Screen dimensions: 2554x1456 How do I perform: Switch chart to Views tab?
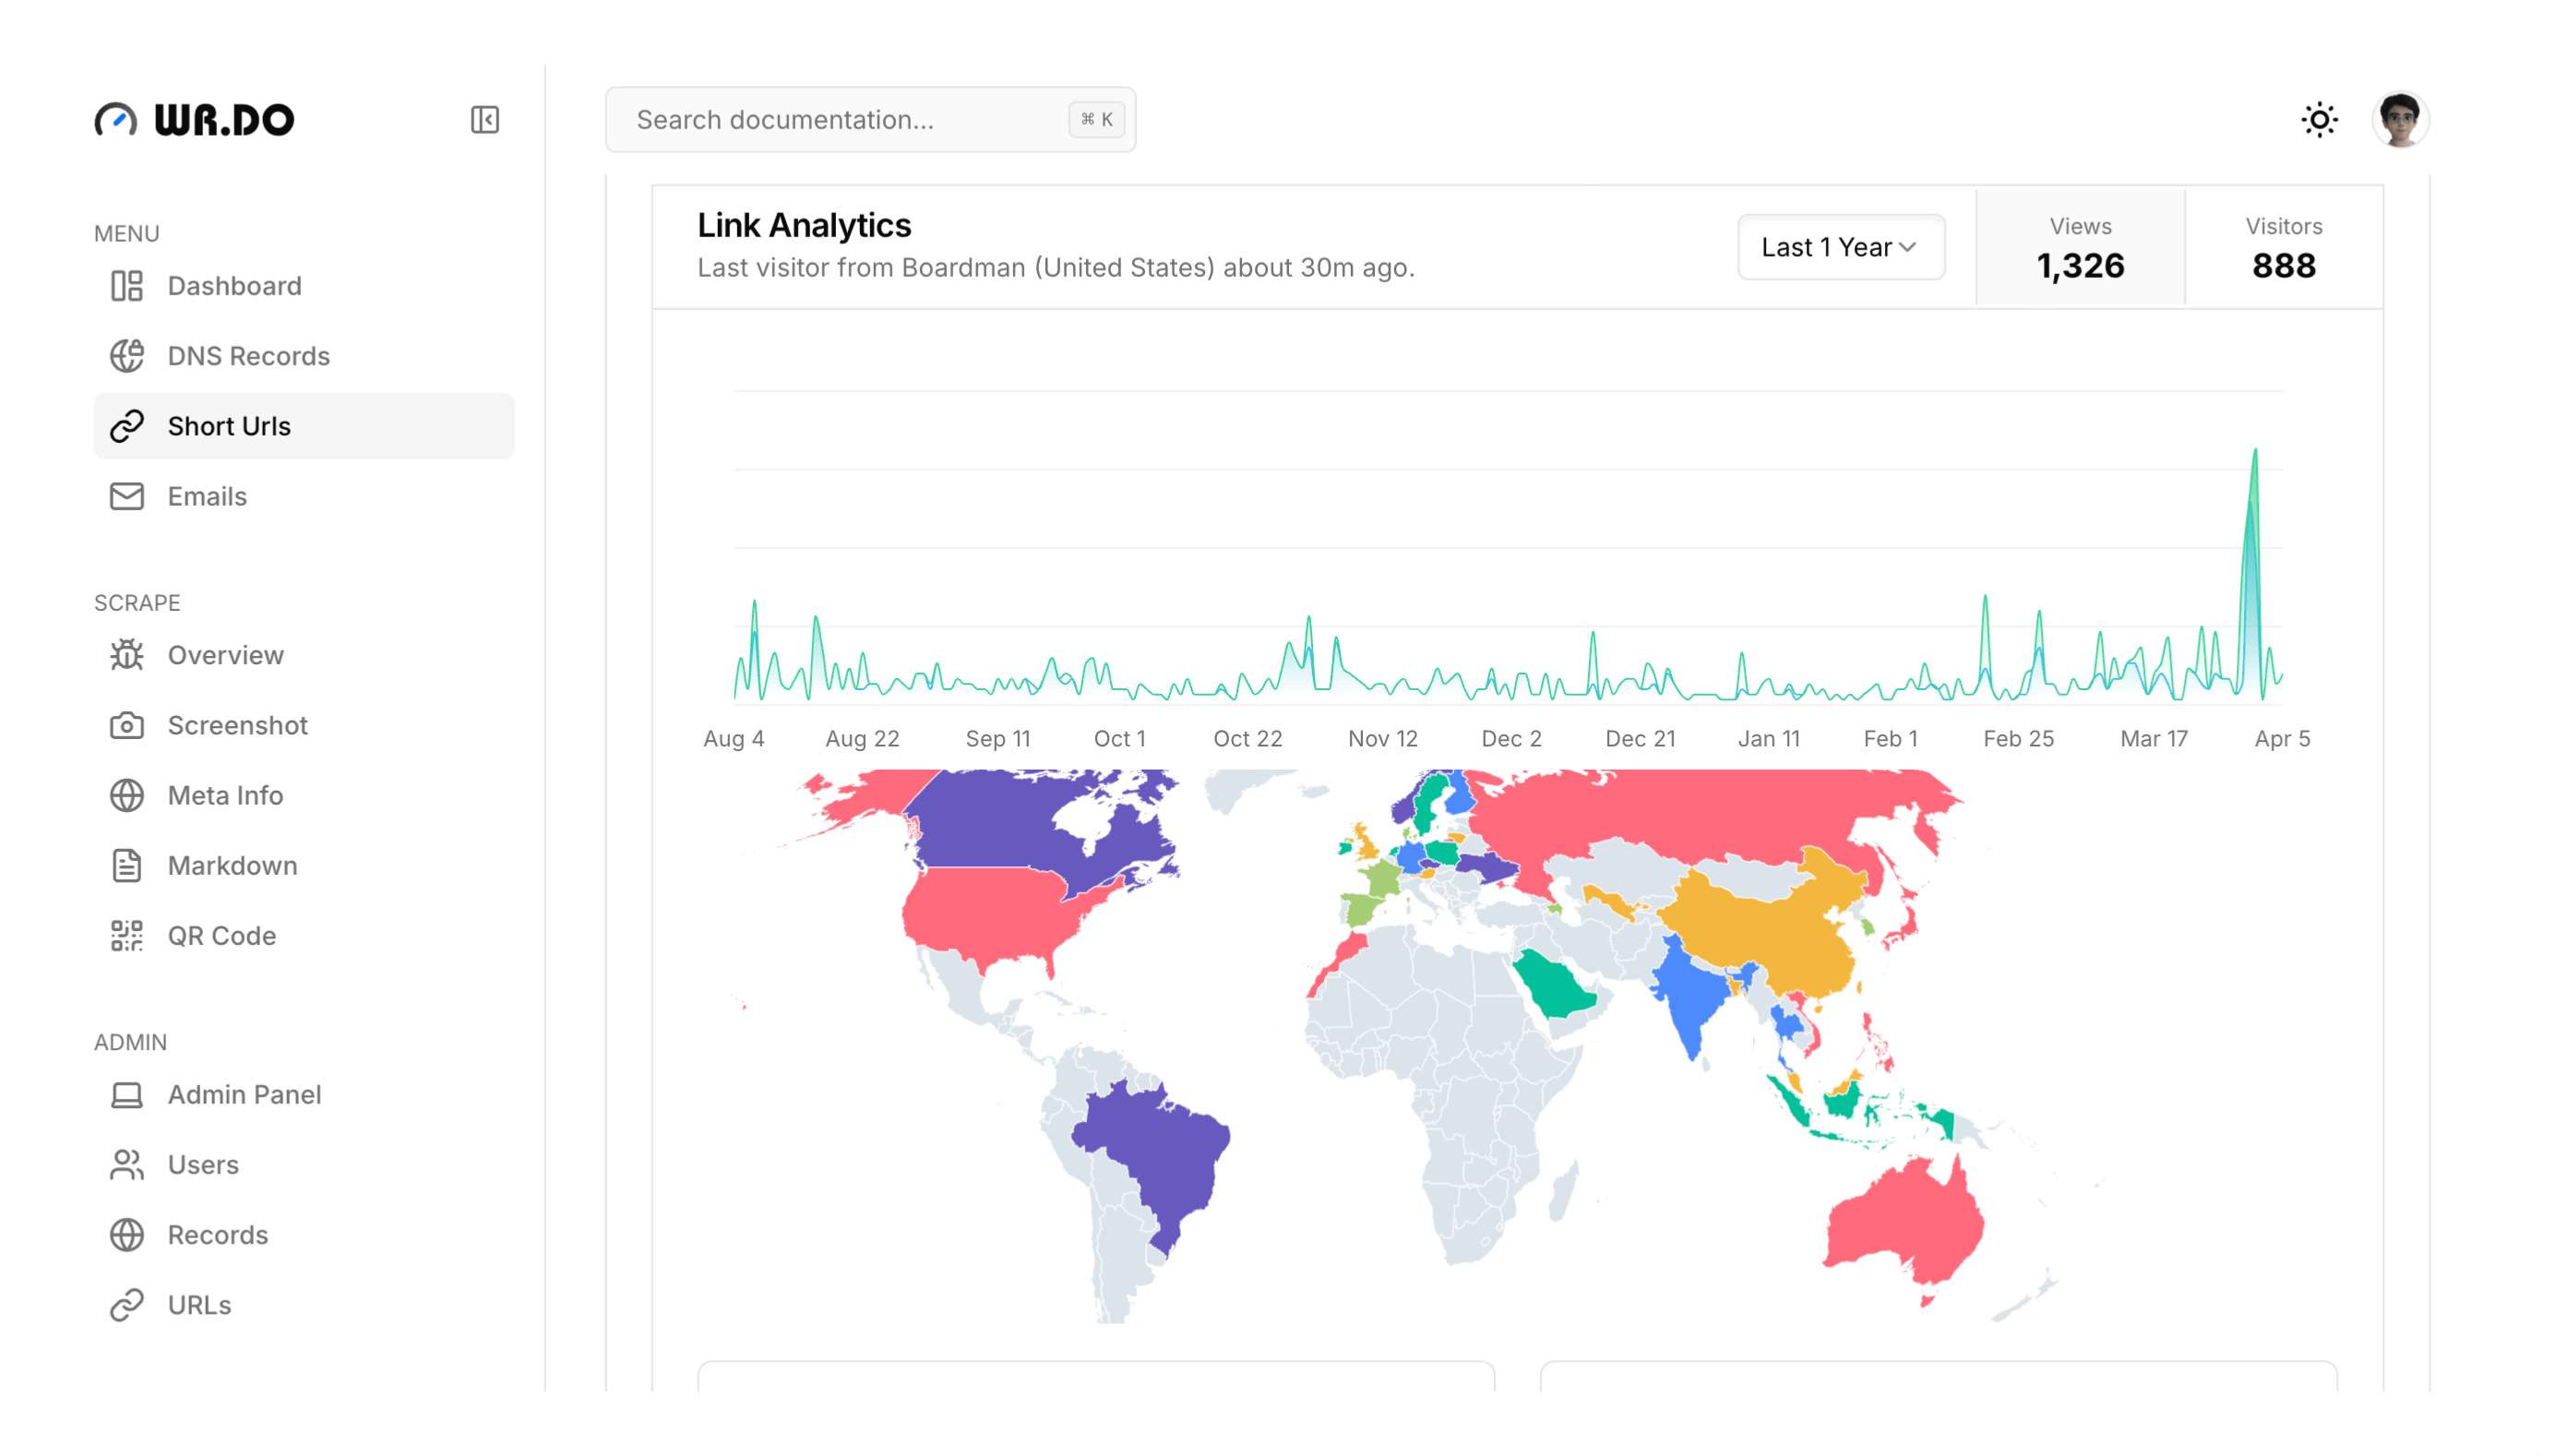pos(2080,247)
